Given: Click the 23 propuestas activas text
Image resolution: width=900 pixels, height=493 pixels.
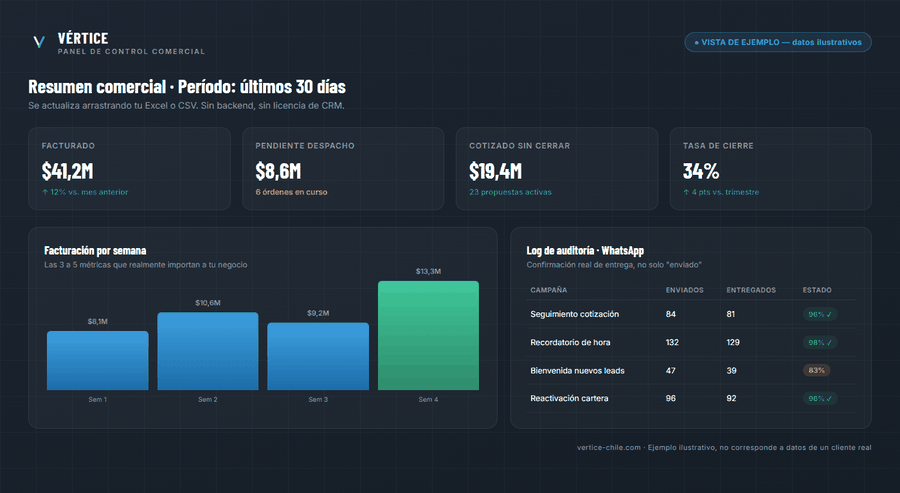Looking at the screenshot, I should pyautogui.click(x=510, y=192).
